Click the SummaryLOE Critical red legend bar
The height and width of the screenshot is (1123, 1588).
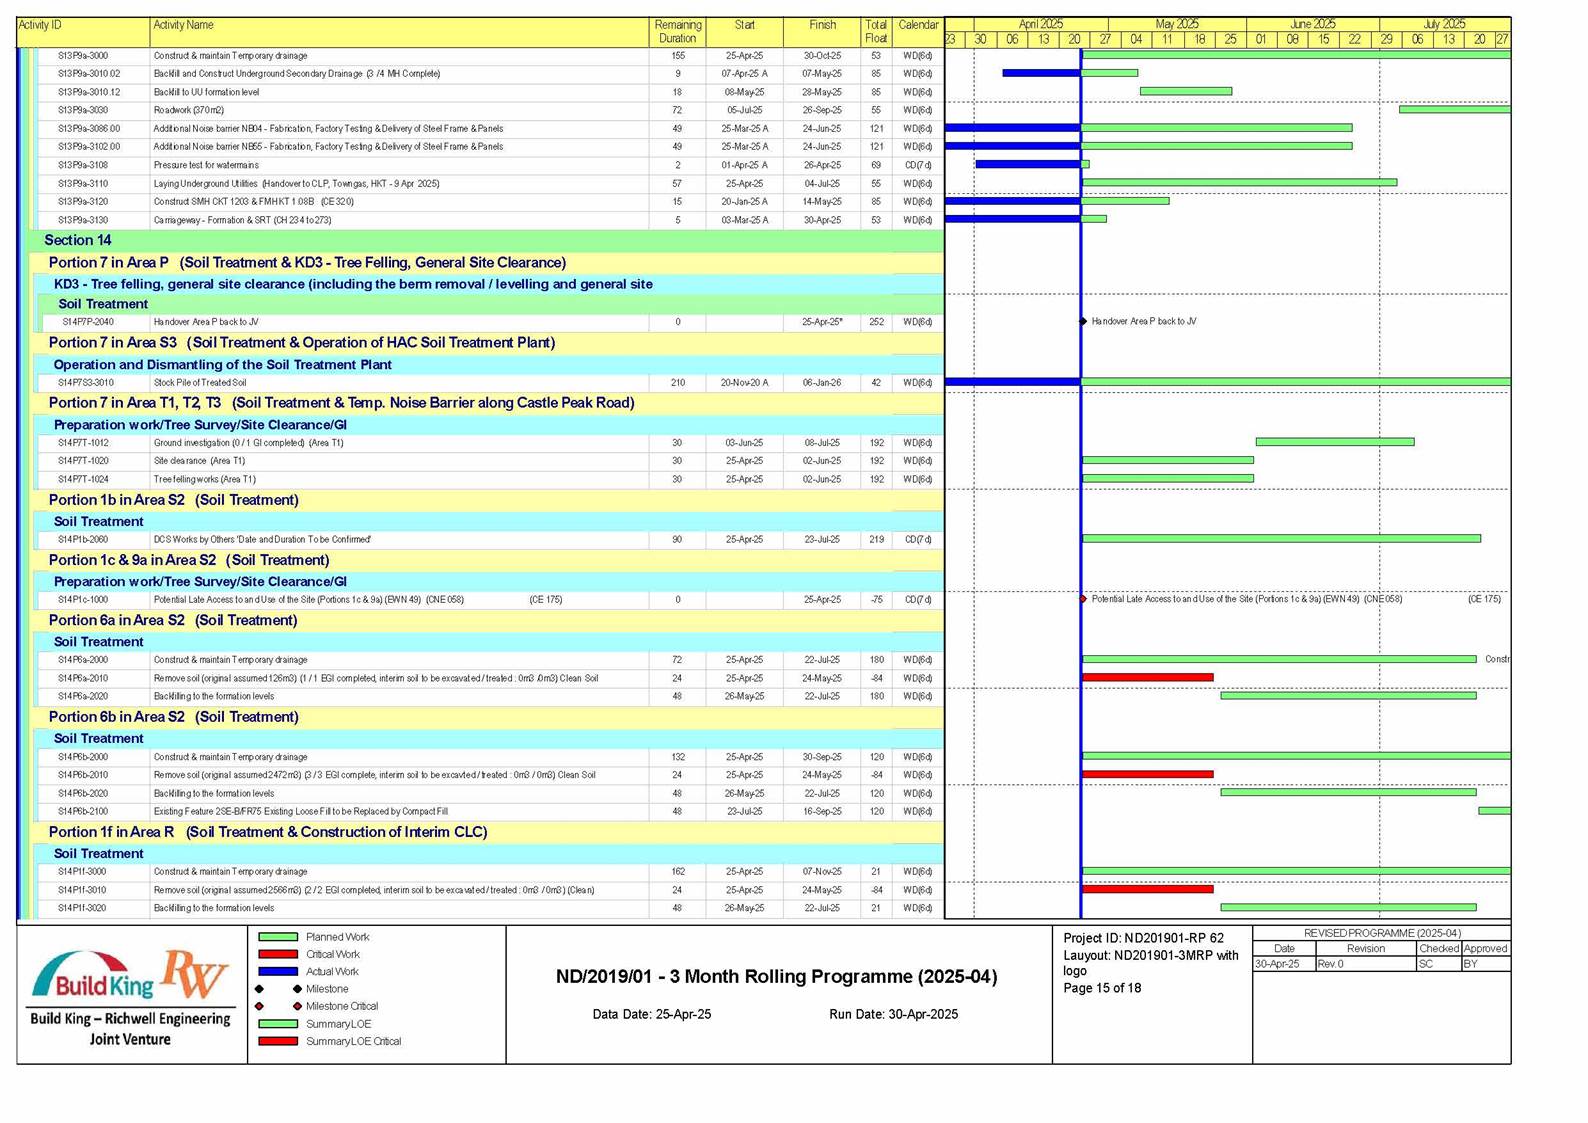pyautogui.click(x=278, y=1041)
